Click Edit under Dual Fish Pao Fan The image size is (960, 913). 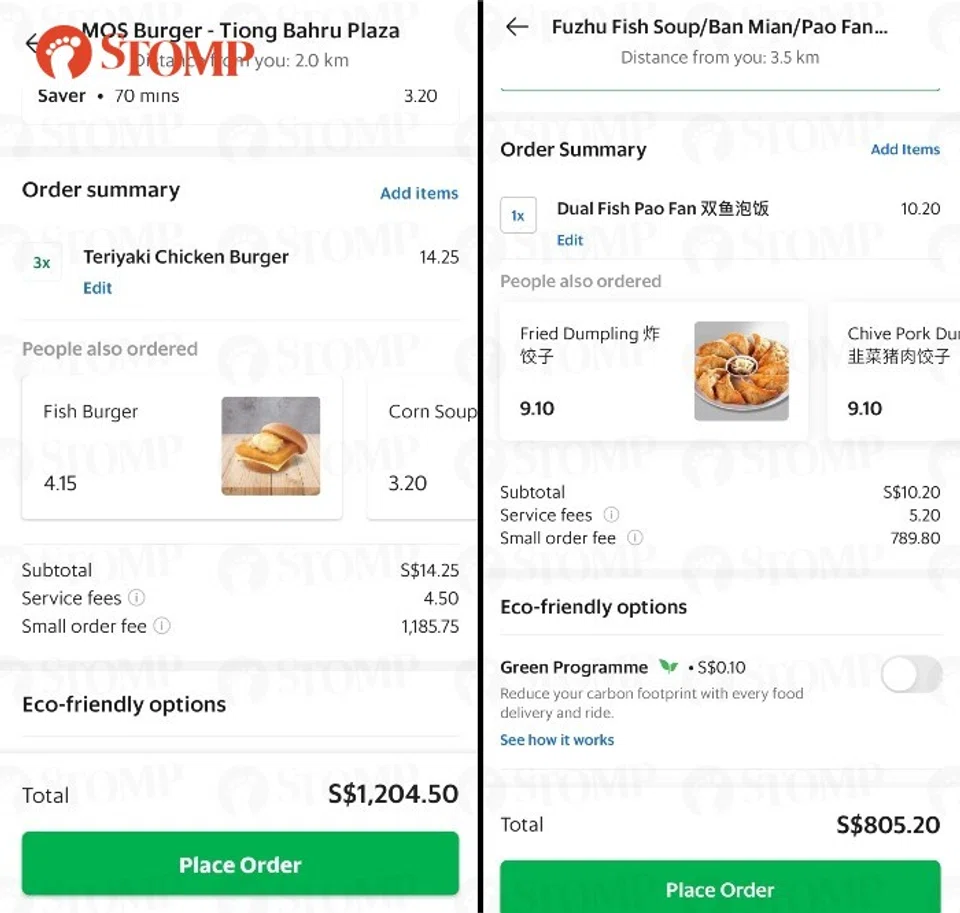[570, 240]
